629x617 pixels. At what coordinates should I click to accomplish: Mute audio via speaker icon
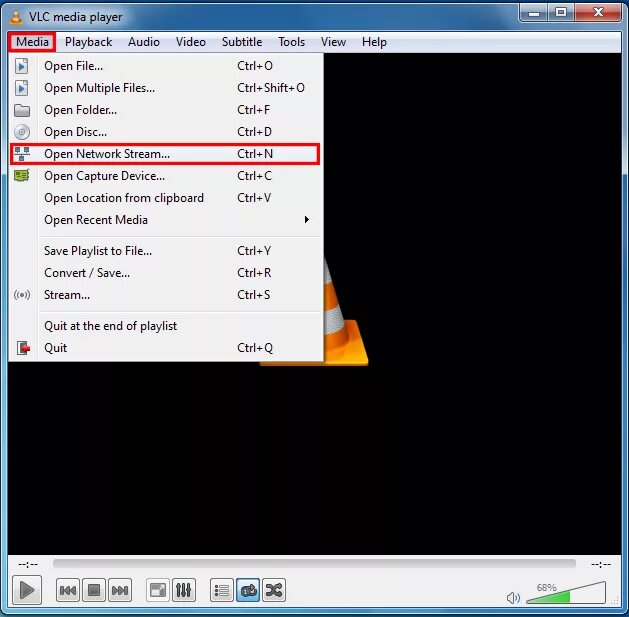[x=513, y=598]
